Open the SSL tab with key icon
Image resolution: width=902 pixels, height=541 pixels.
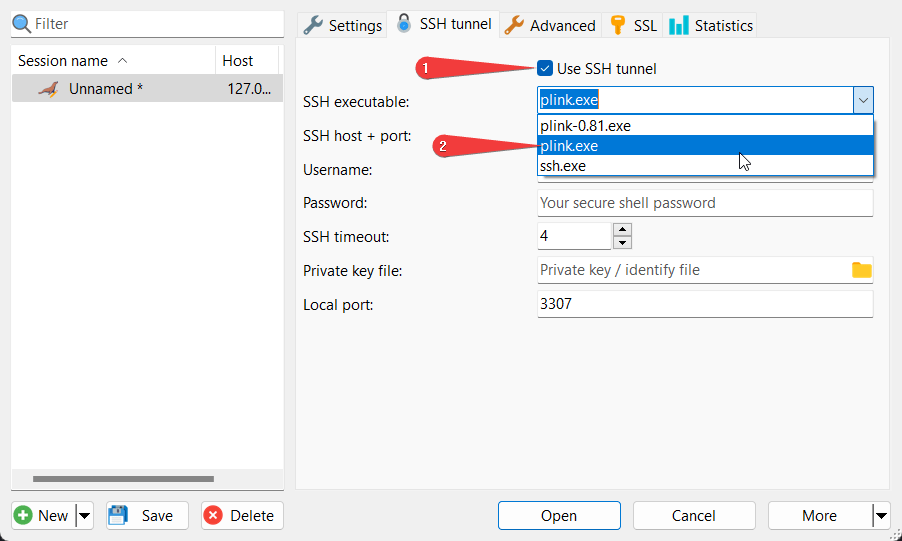click(x=634, y=25)
